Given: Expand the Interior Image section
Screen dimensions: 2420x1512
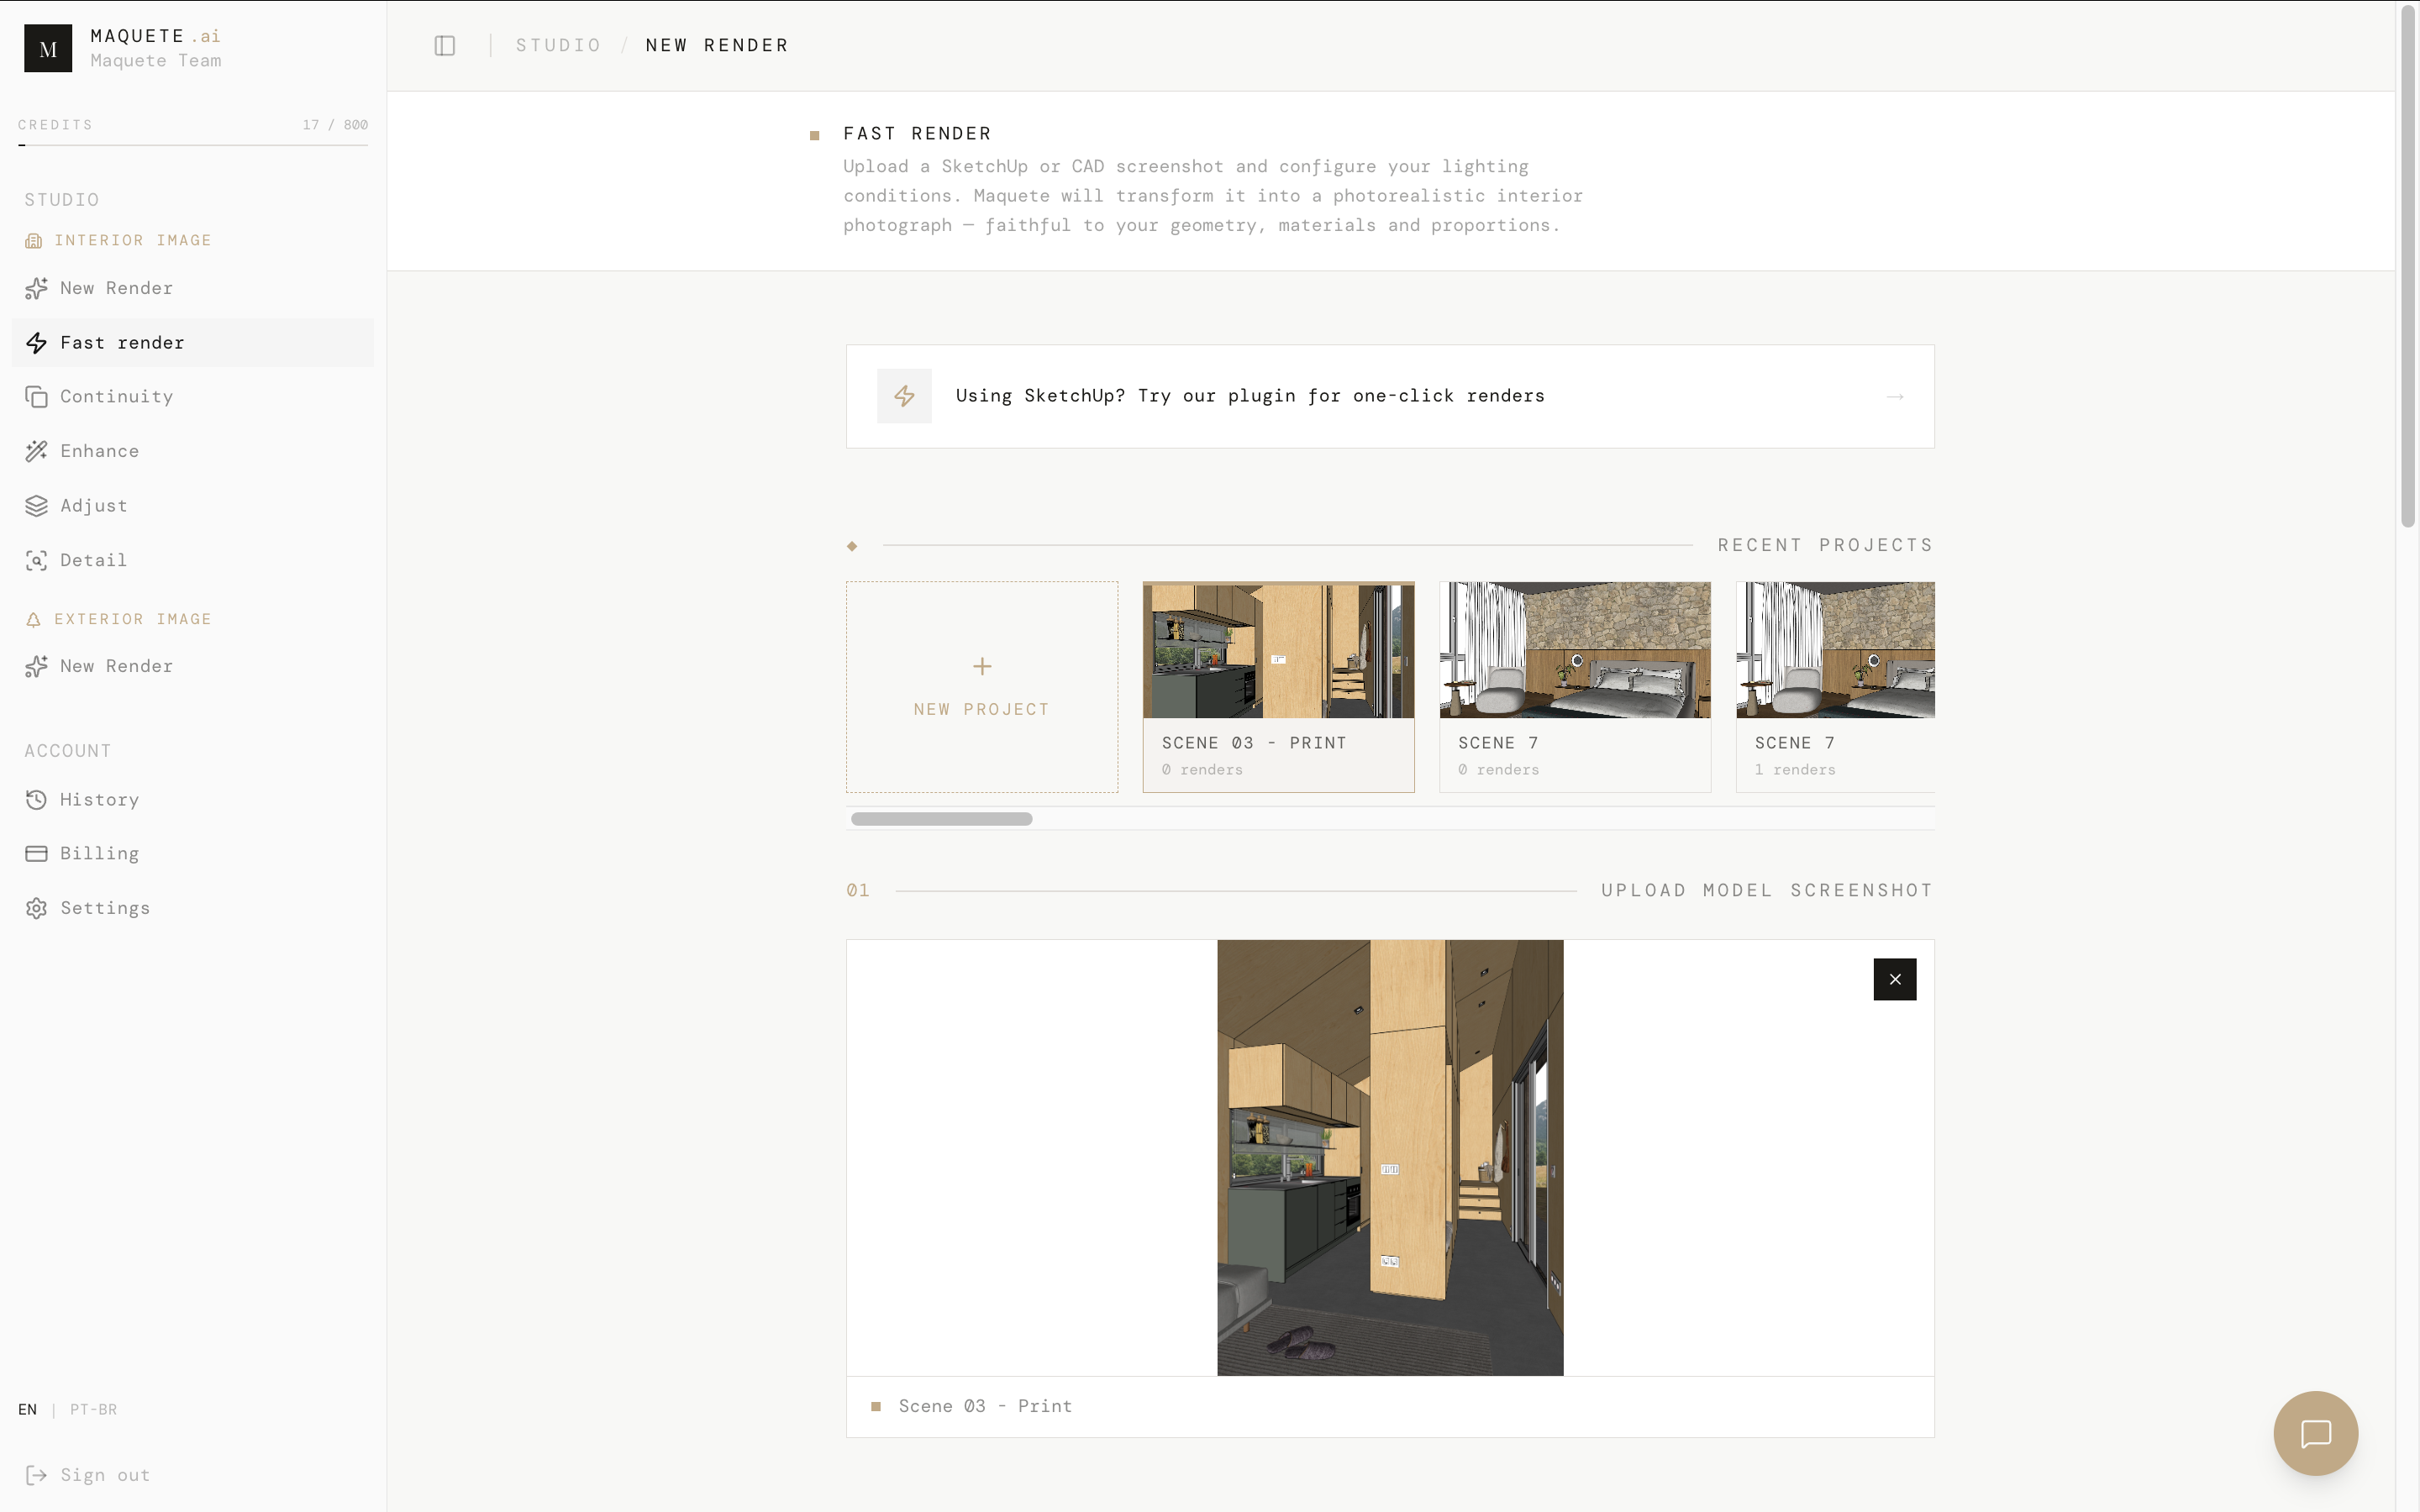Looking at the screenshot, I should (x=133, y=240).
